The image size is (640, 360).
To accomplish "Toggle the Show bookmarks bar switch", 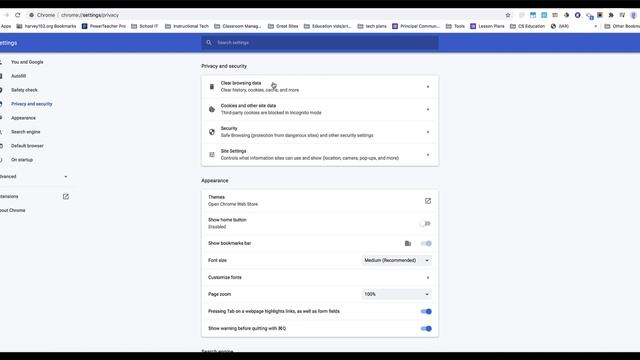I will tap(426, 243).
